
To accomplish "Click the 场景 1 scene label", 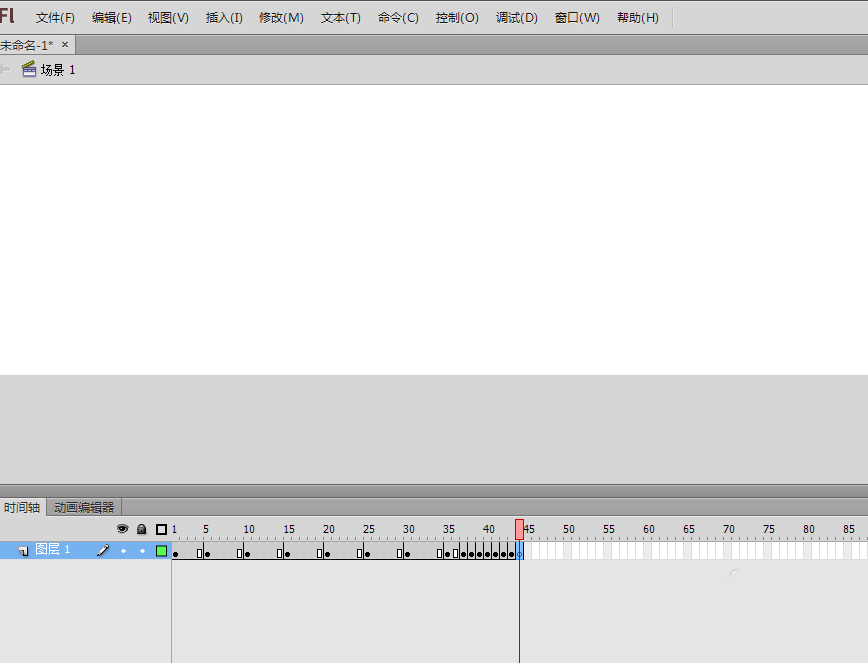I will 58,70.
